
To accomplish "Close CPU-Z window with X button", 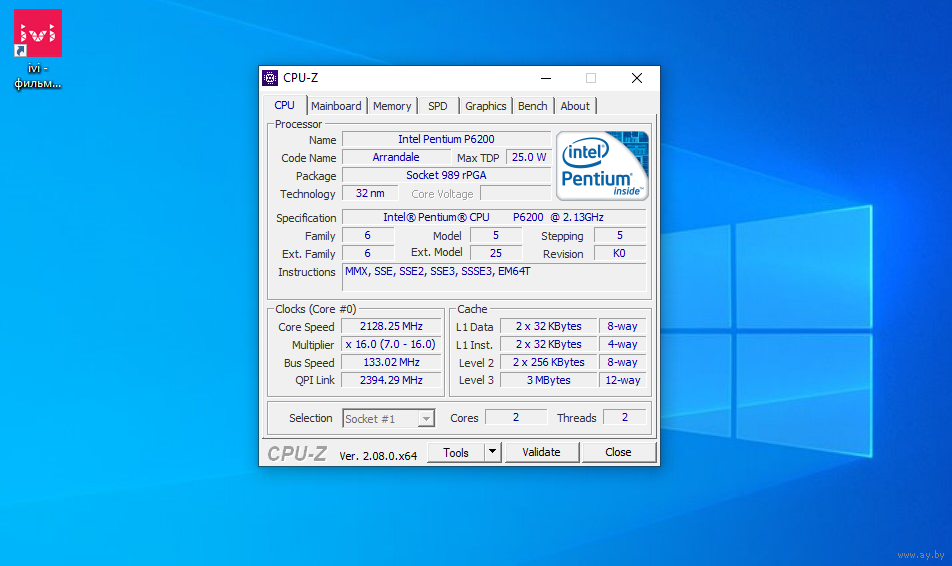I will point(637,78).
